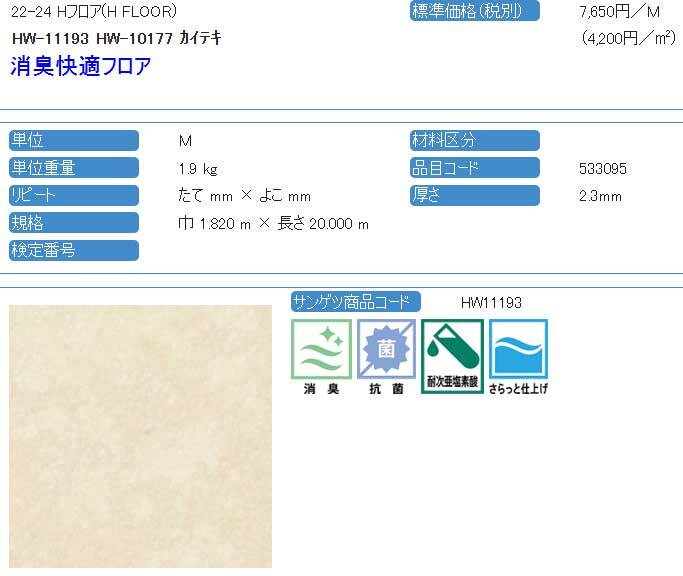The image size is (683, 576).
Task: Click the HW11193 product code value
Action: pos(491,302)
